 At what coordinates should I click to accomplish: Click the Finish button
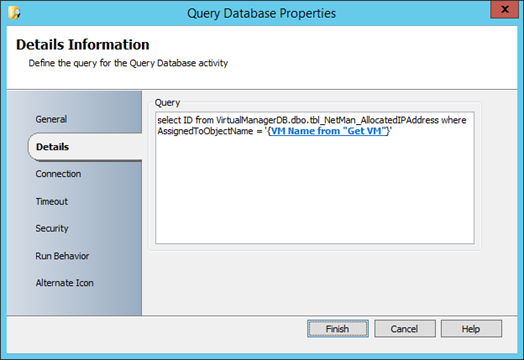tap(338, 329)
